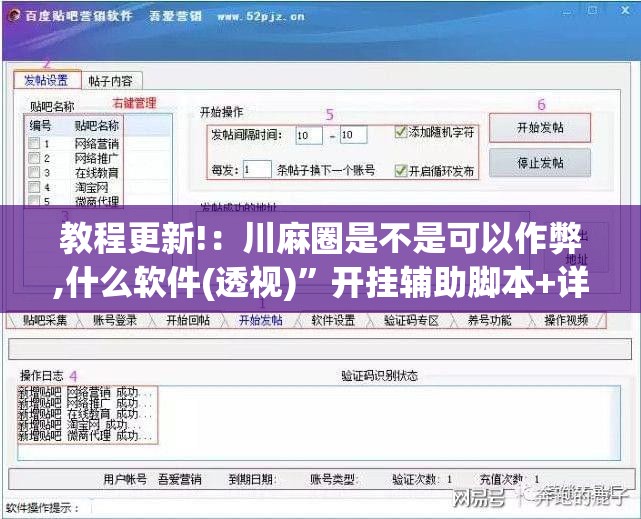
Task: Click the 右键管理 red label
Action: (x=134, y=103)
